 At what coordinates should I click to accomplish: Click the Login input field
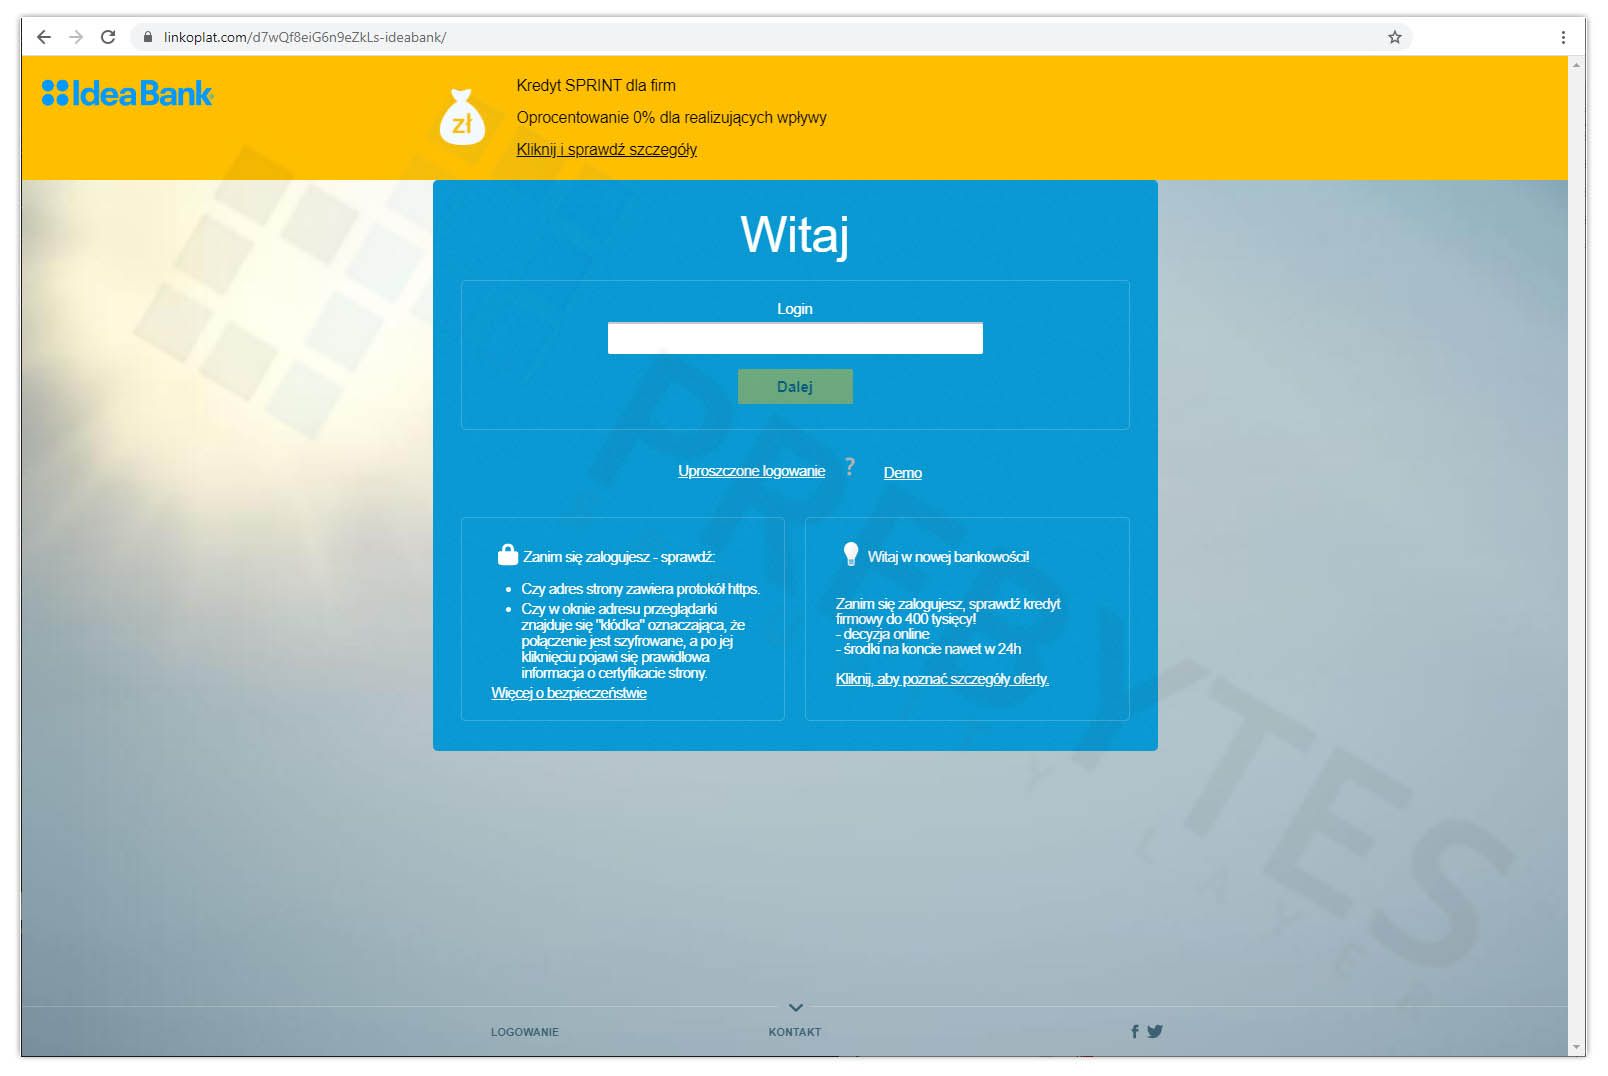tap(795, 338)
